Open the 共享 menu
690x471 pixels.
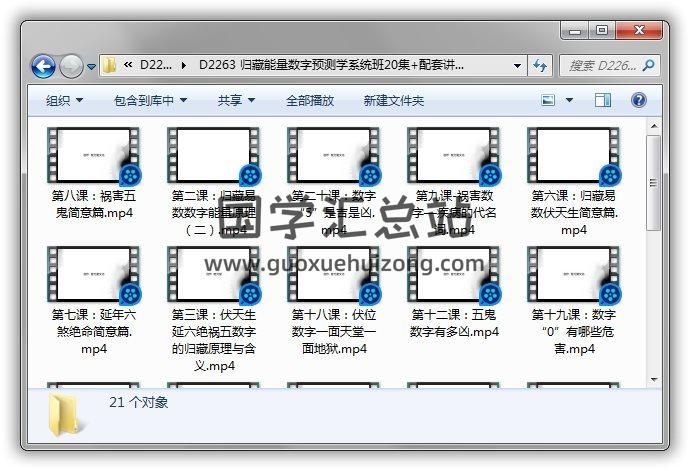coord(236,101)
